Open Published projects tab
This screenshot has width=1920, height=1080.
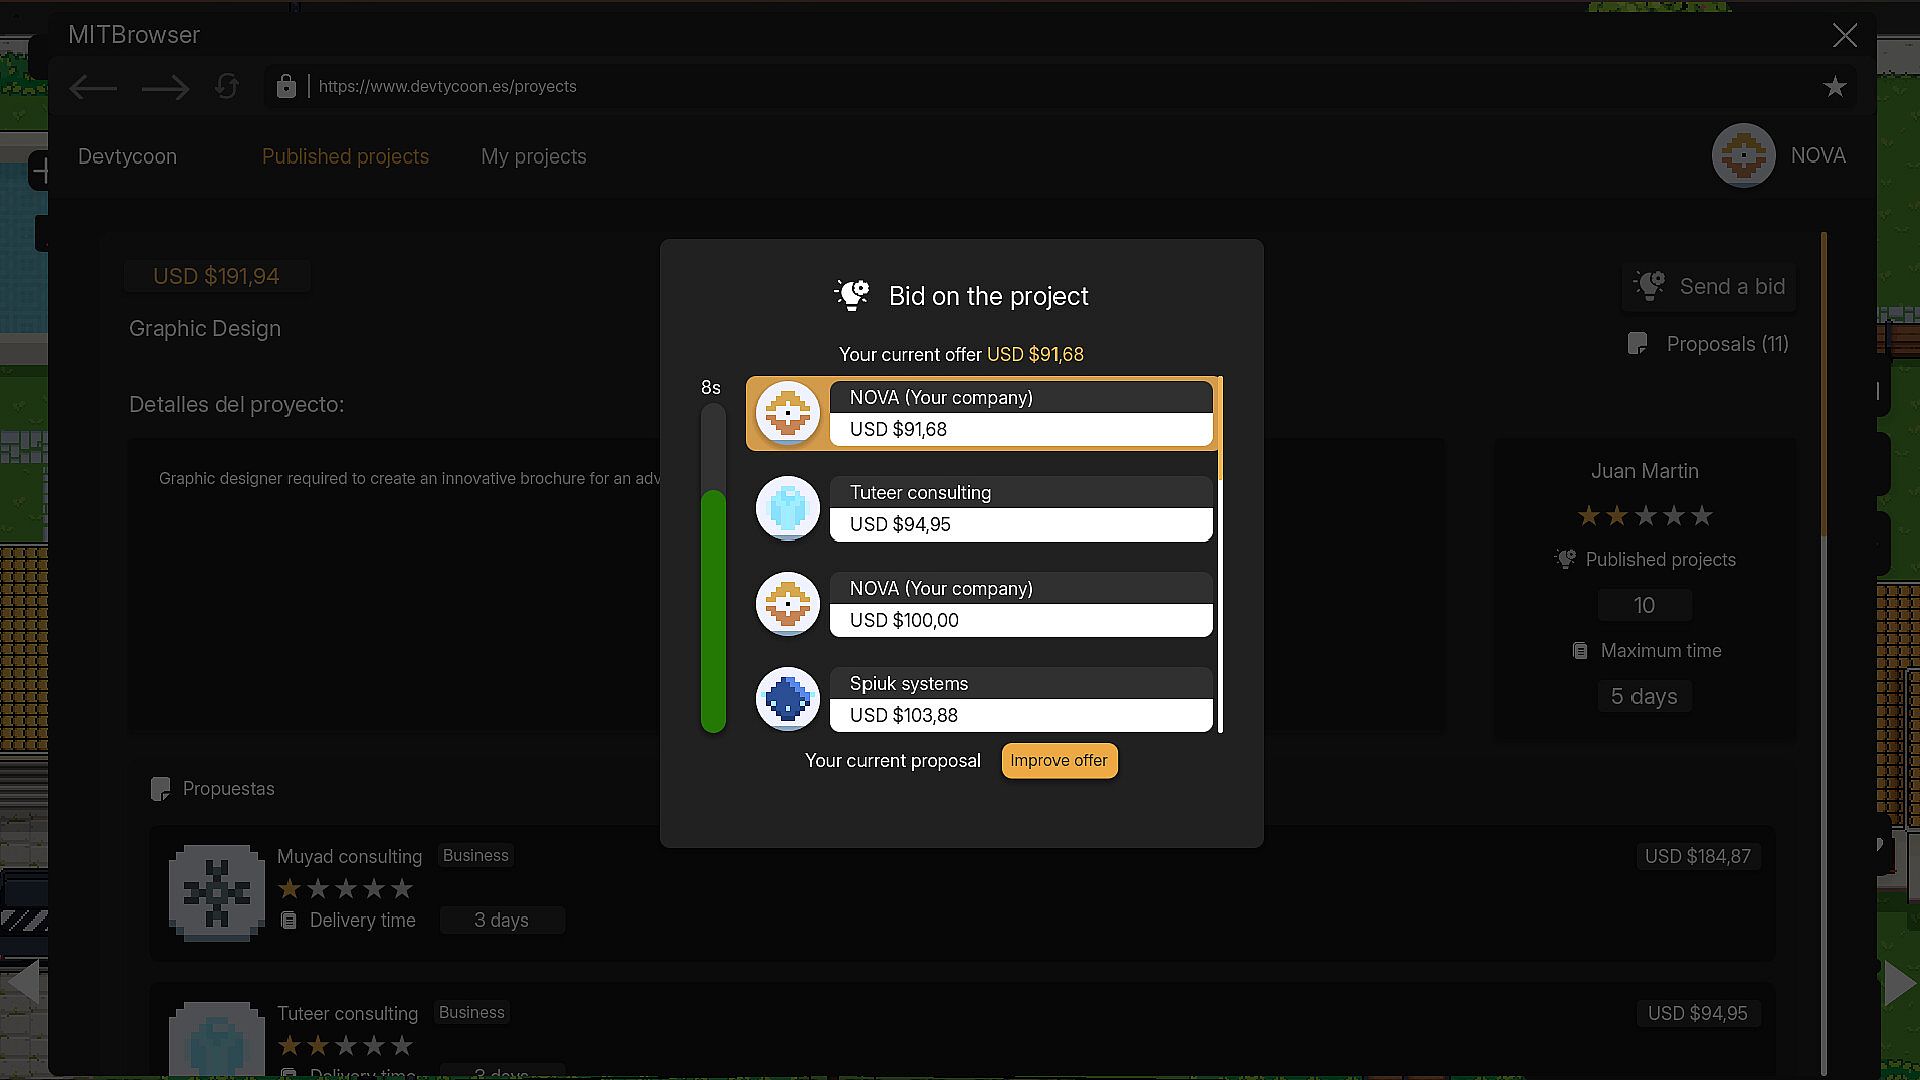click(345, 157)
